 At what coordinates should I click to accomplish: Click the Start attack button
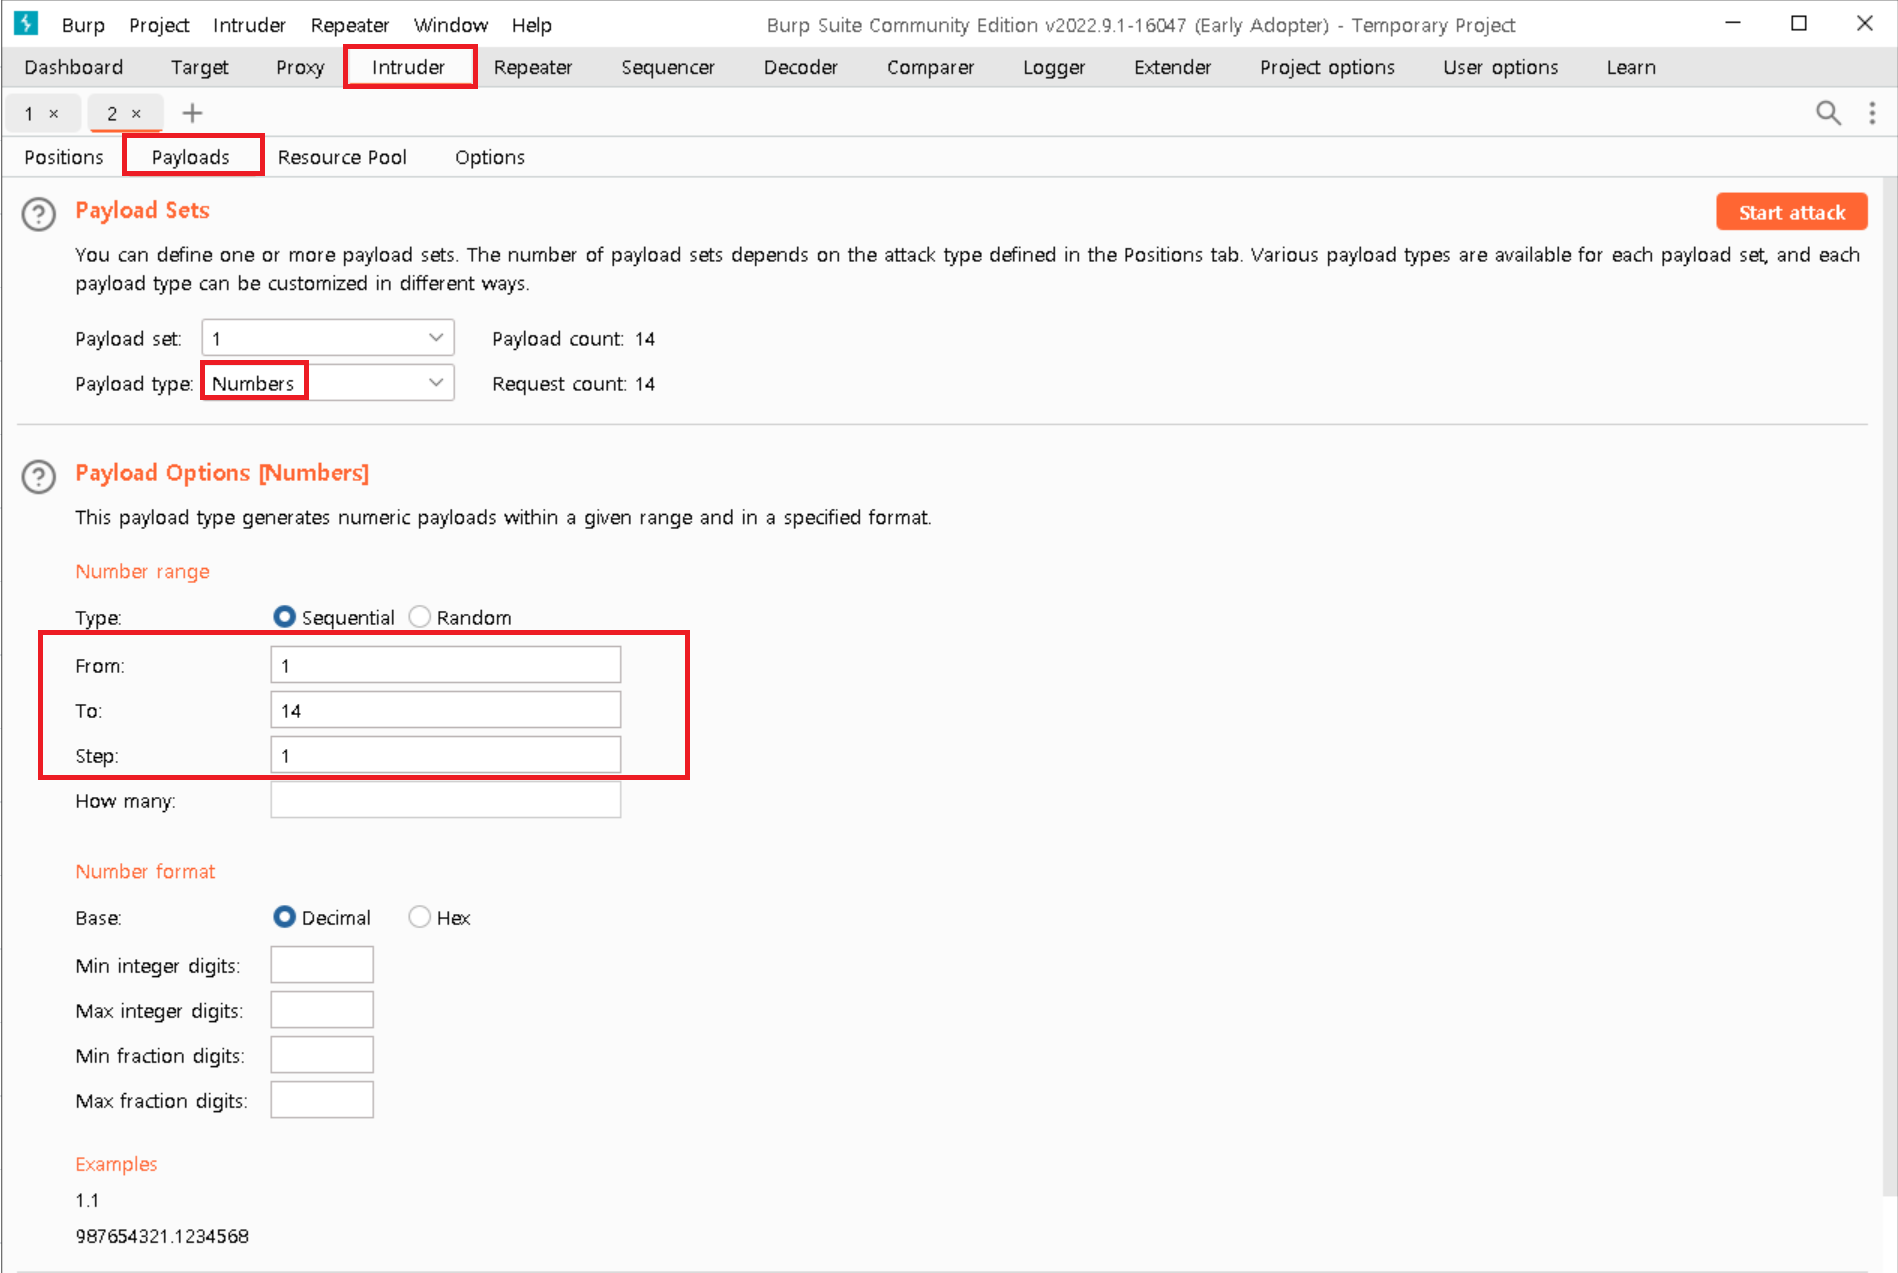coord(1791,212)
